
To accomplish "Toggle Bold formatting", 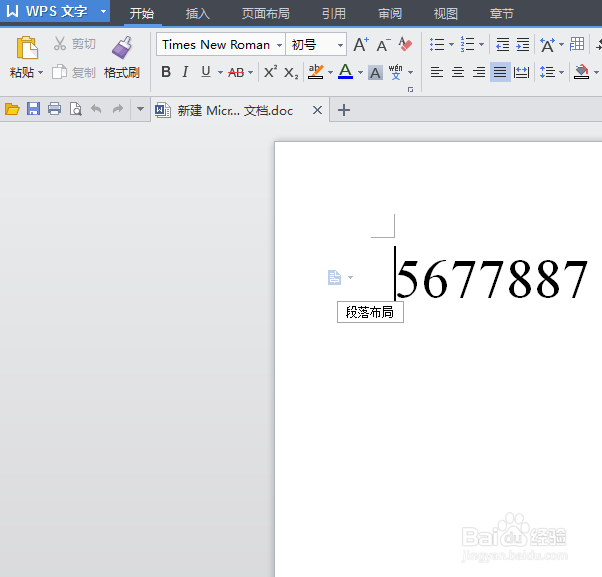I will pos(166,72).
